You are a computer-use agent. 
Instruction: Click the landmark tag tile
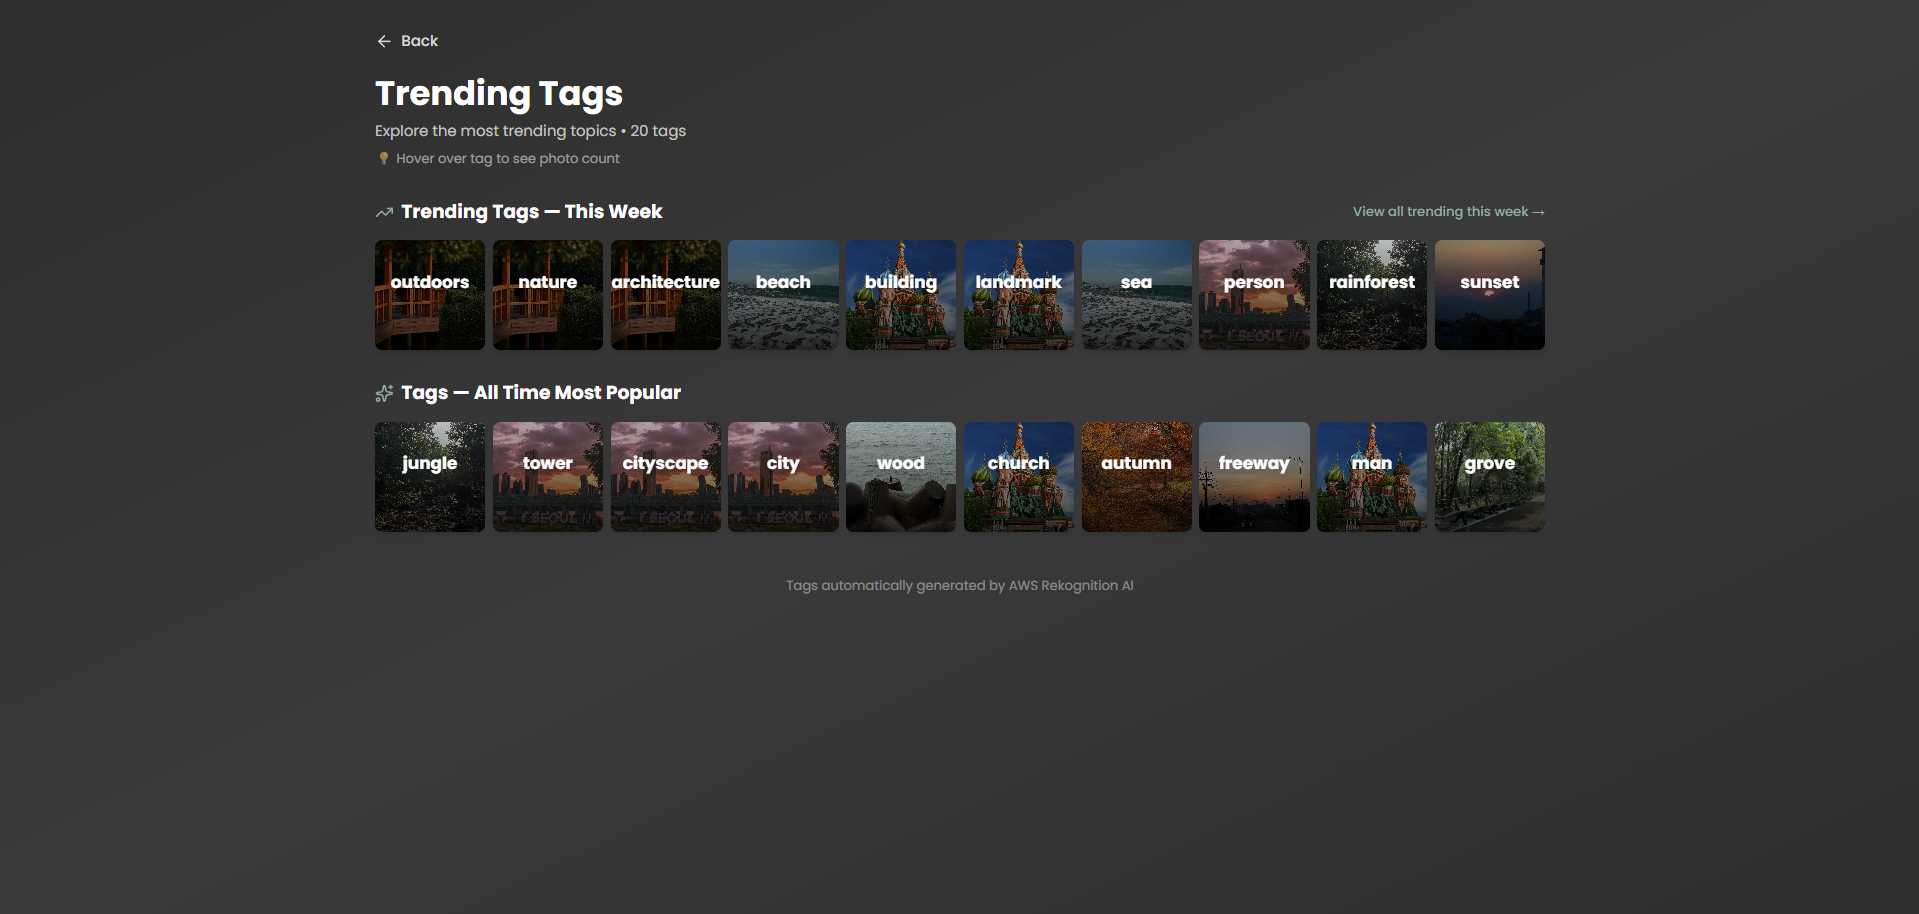[1018, 294]
